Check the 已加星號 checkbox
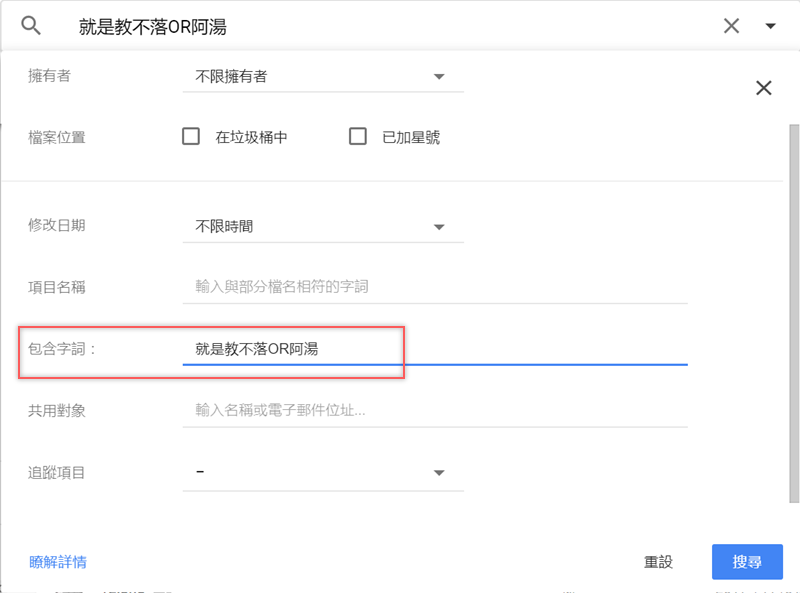Screen dimensions: 800x593 tap(357, 137)
